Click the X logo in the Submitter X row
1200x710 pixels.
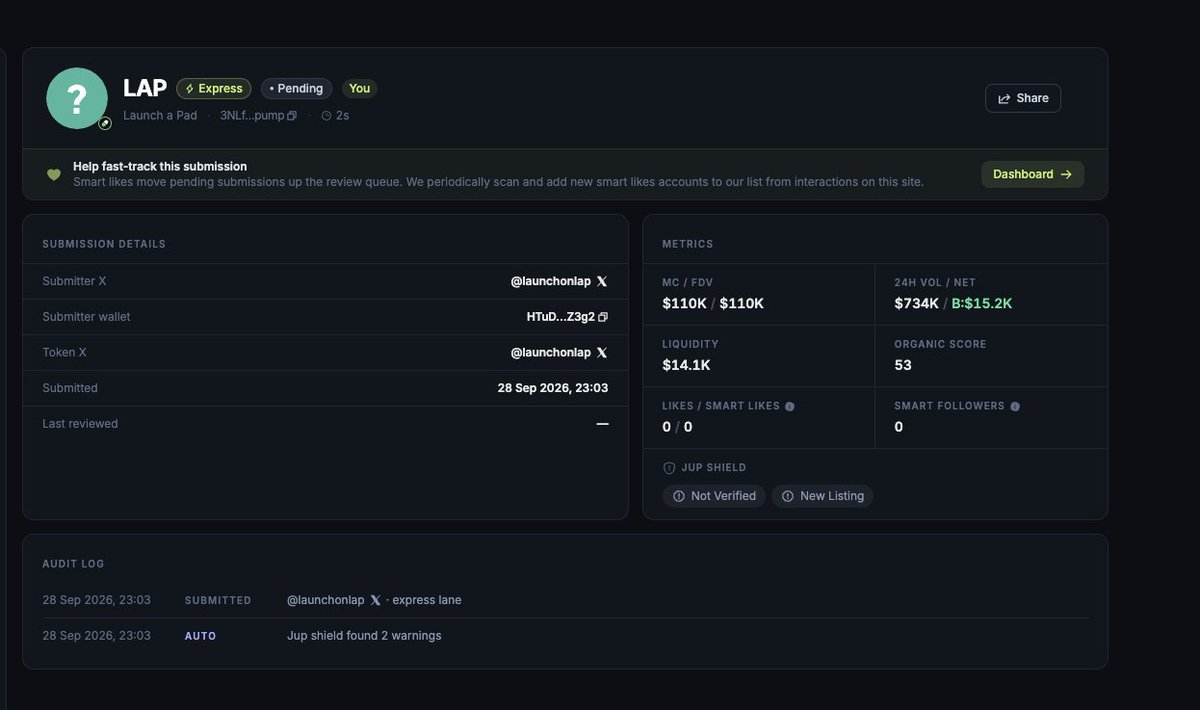(x=602, y=281)
